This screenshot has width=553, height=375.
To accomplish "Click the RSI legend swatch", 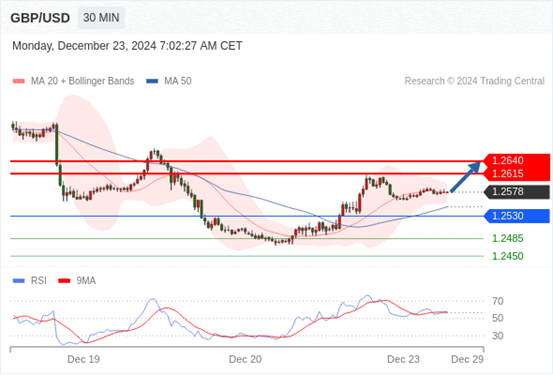I will click(x=19, y=281).
